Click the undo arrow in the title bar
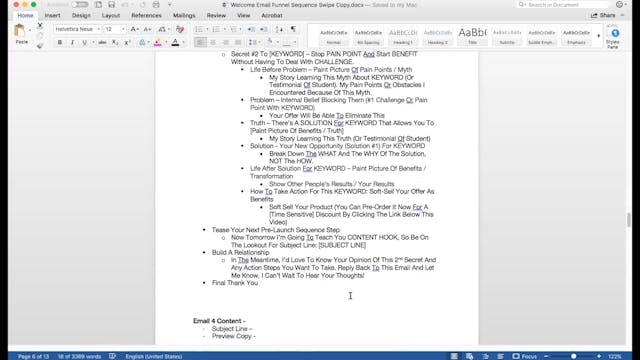Viewport: 640px width, 360px height. [x=126, y=5]
